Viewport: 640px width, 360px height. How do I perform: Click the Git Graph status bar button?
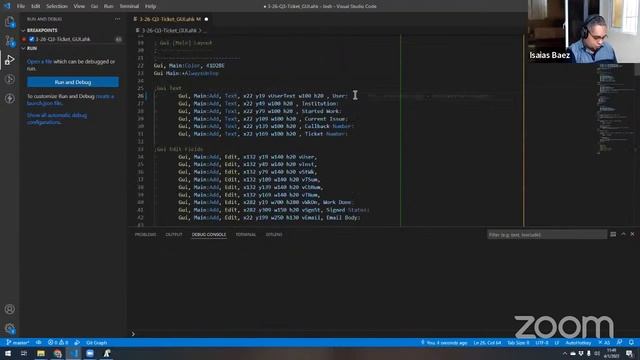[x=97, y=342]
